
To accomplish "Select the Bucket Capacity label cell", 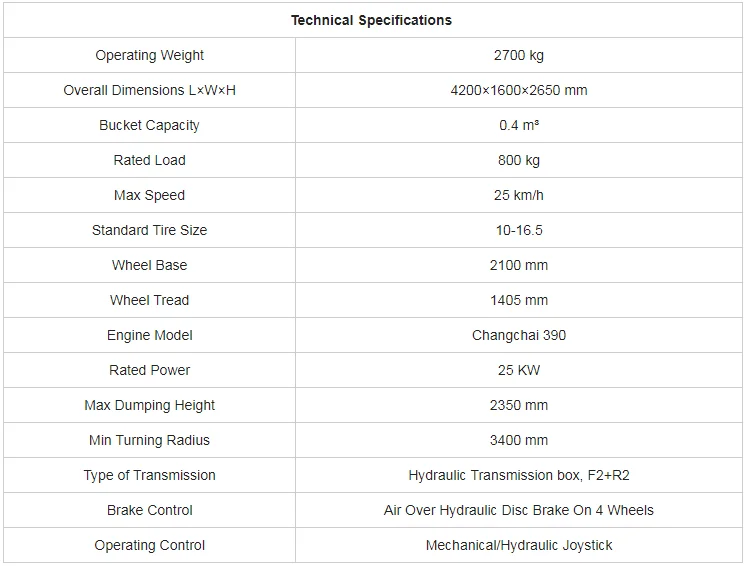I will 150,125.
